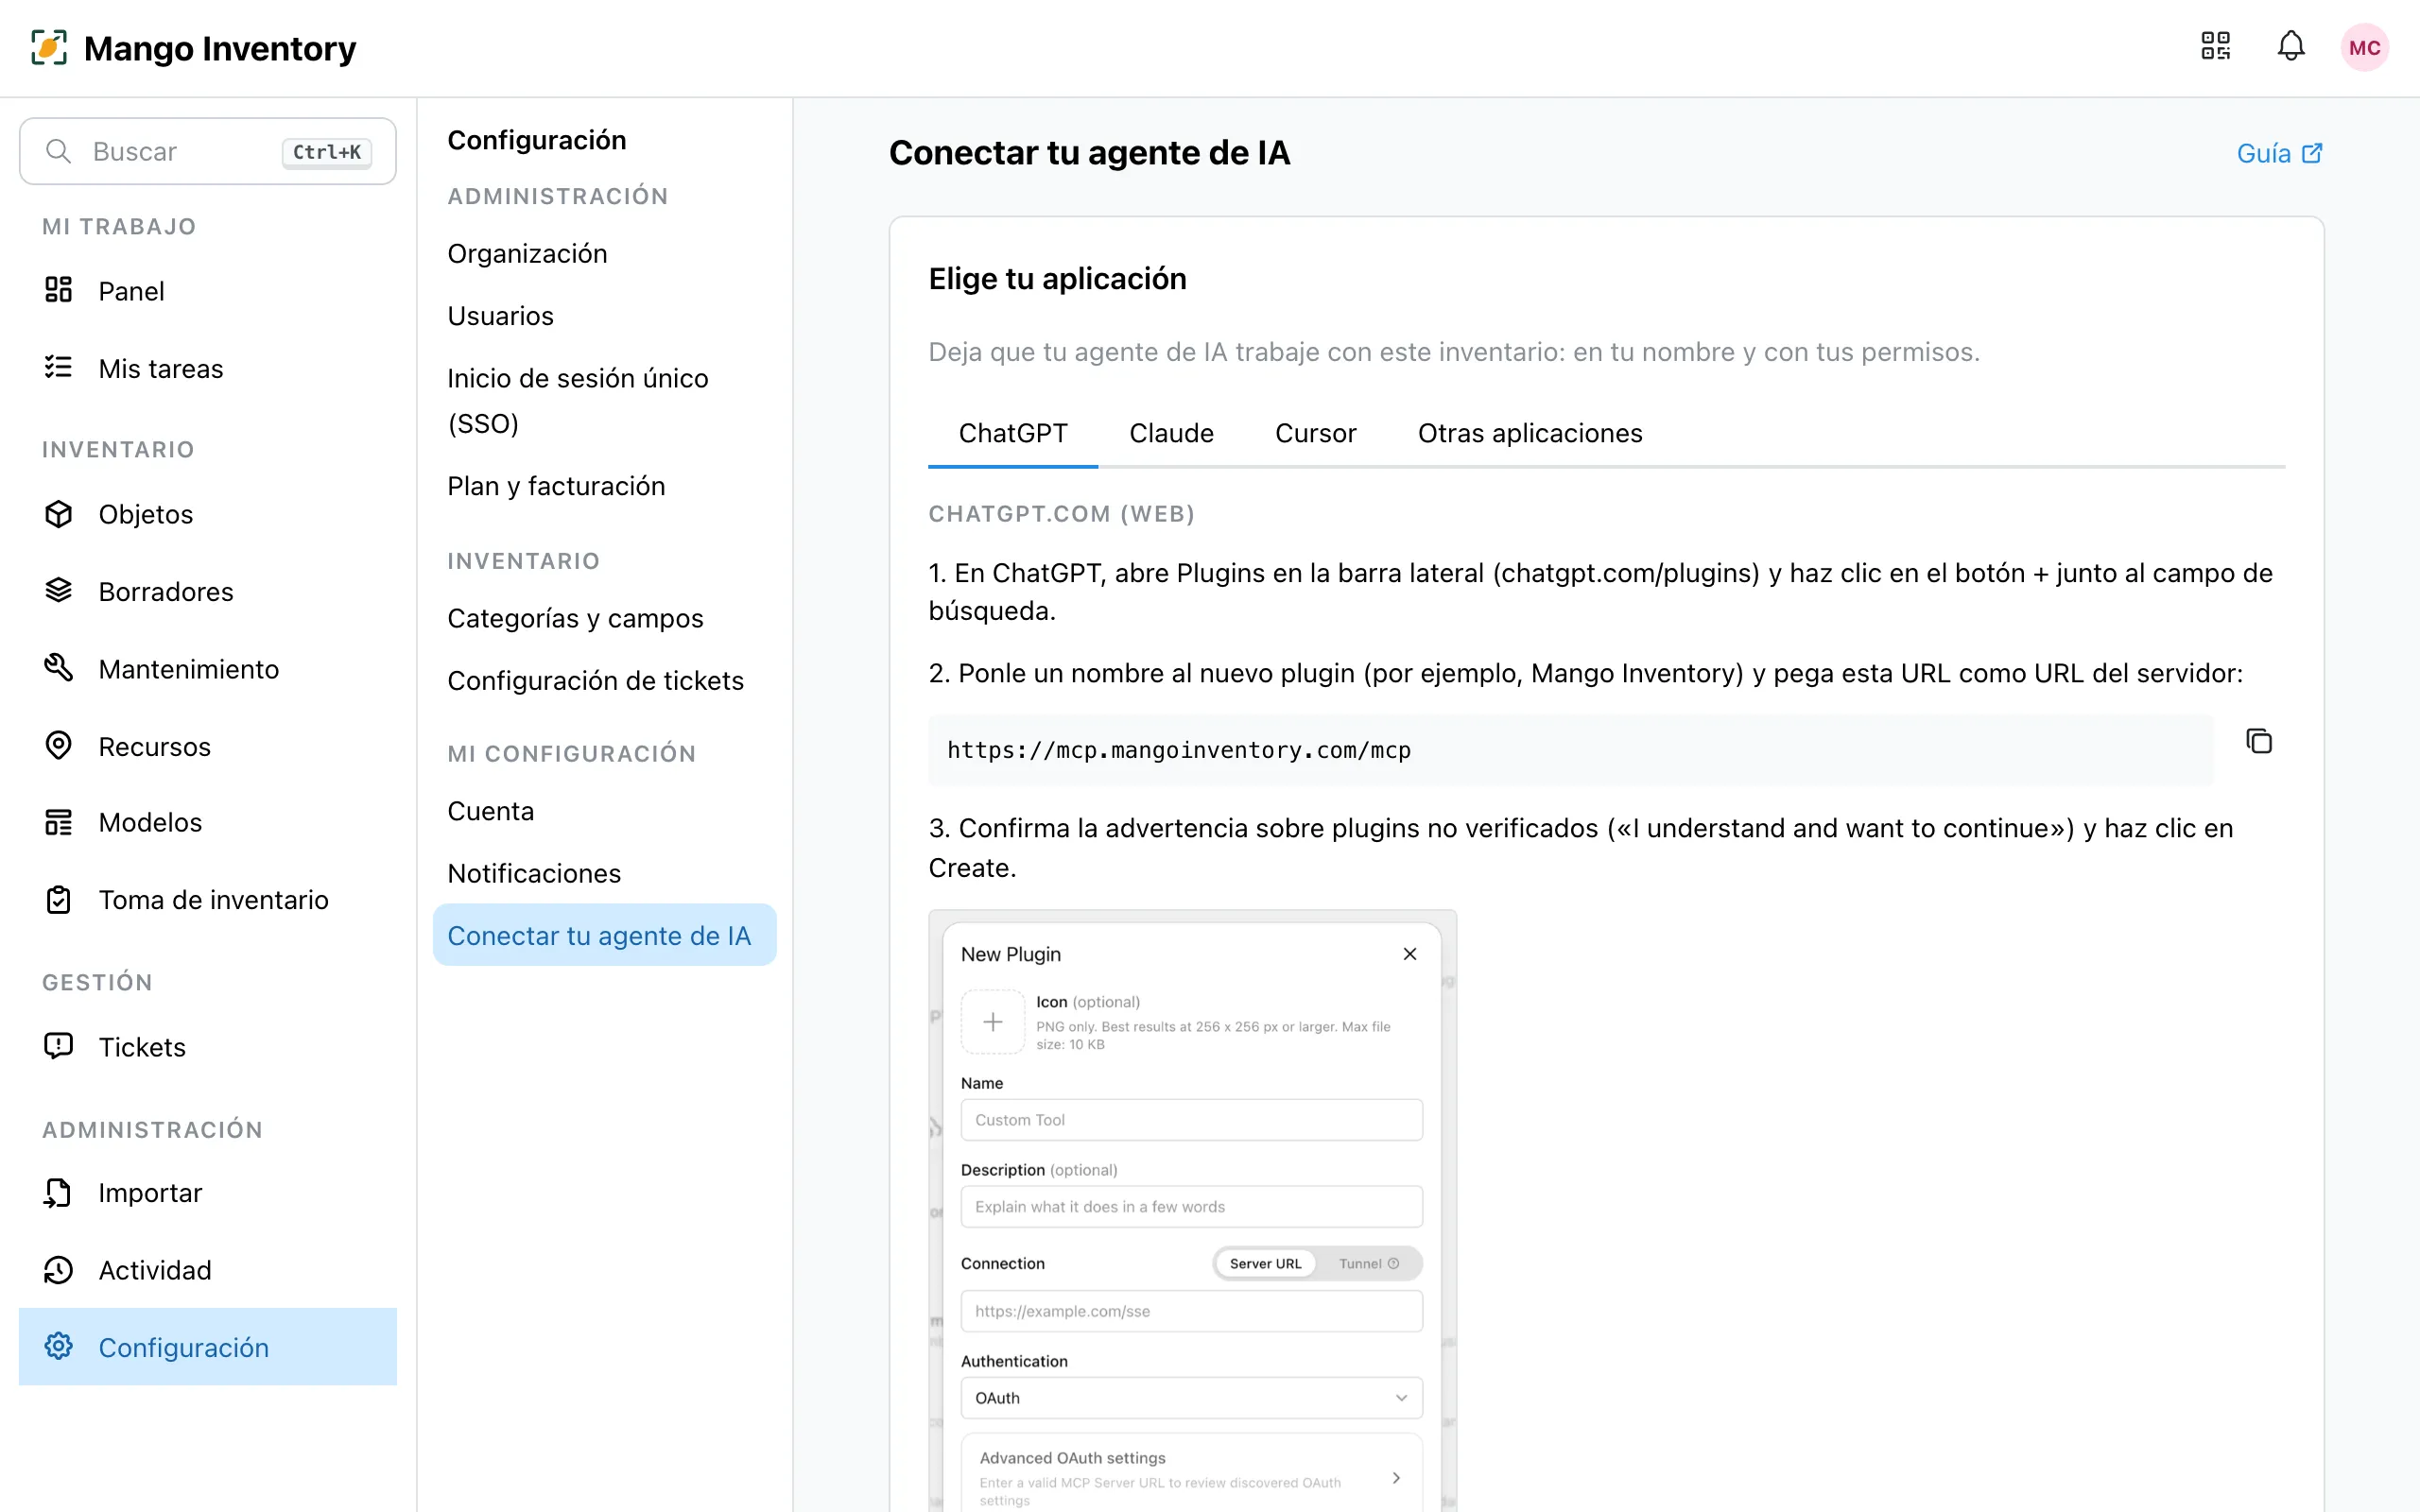Open the Guía external link
This screenshot has height=1512, width=2420.
pyautogui.click(x=2279, y=153)
